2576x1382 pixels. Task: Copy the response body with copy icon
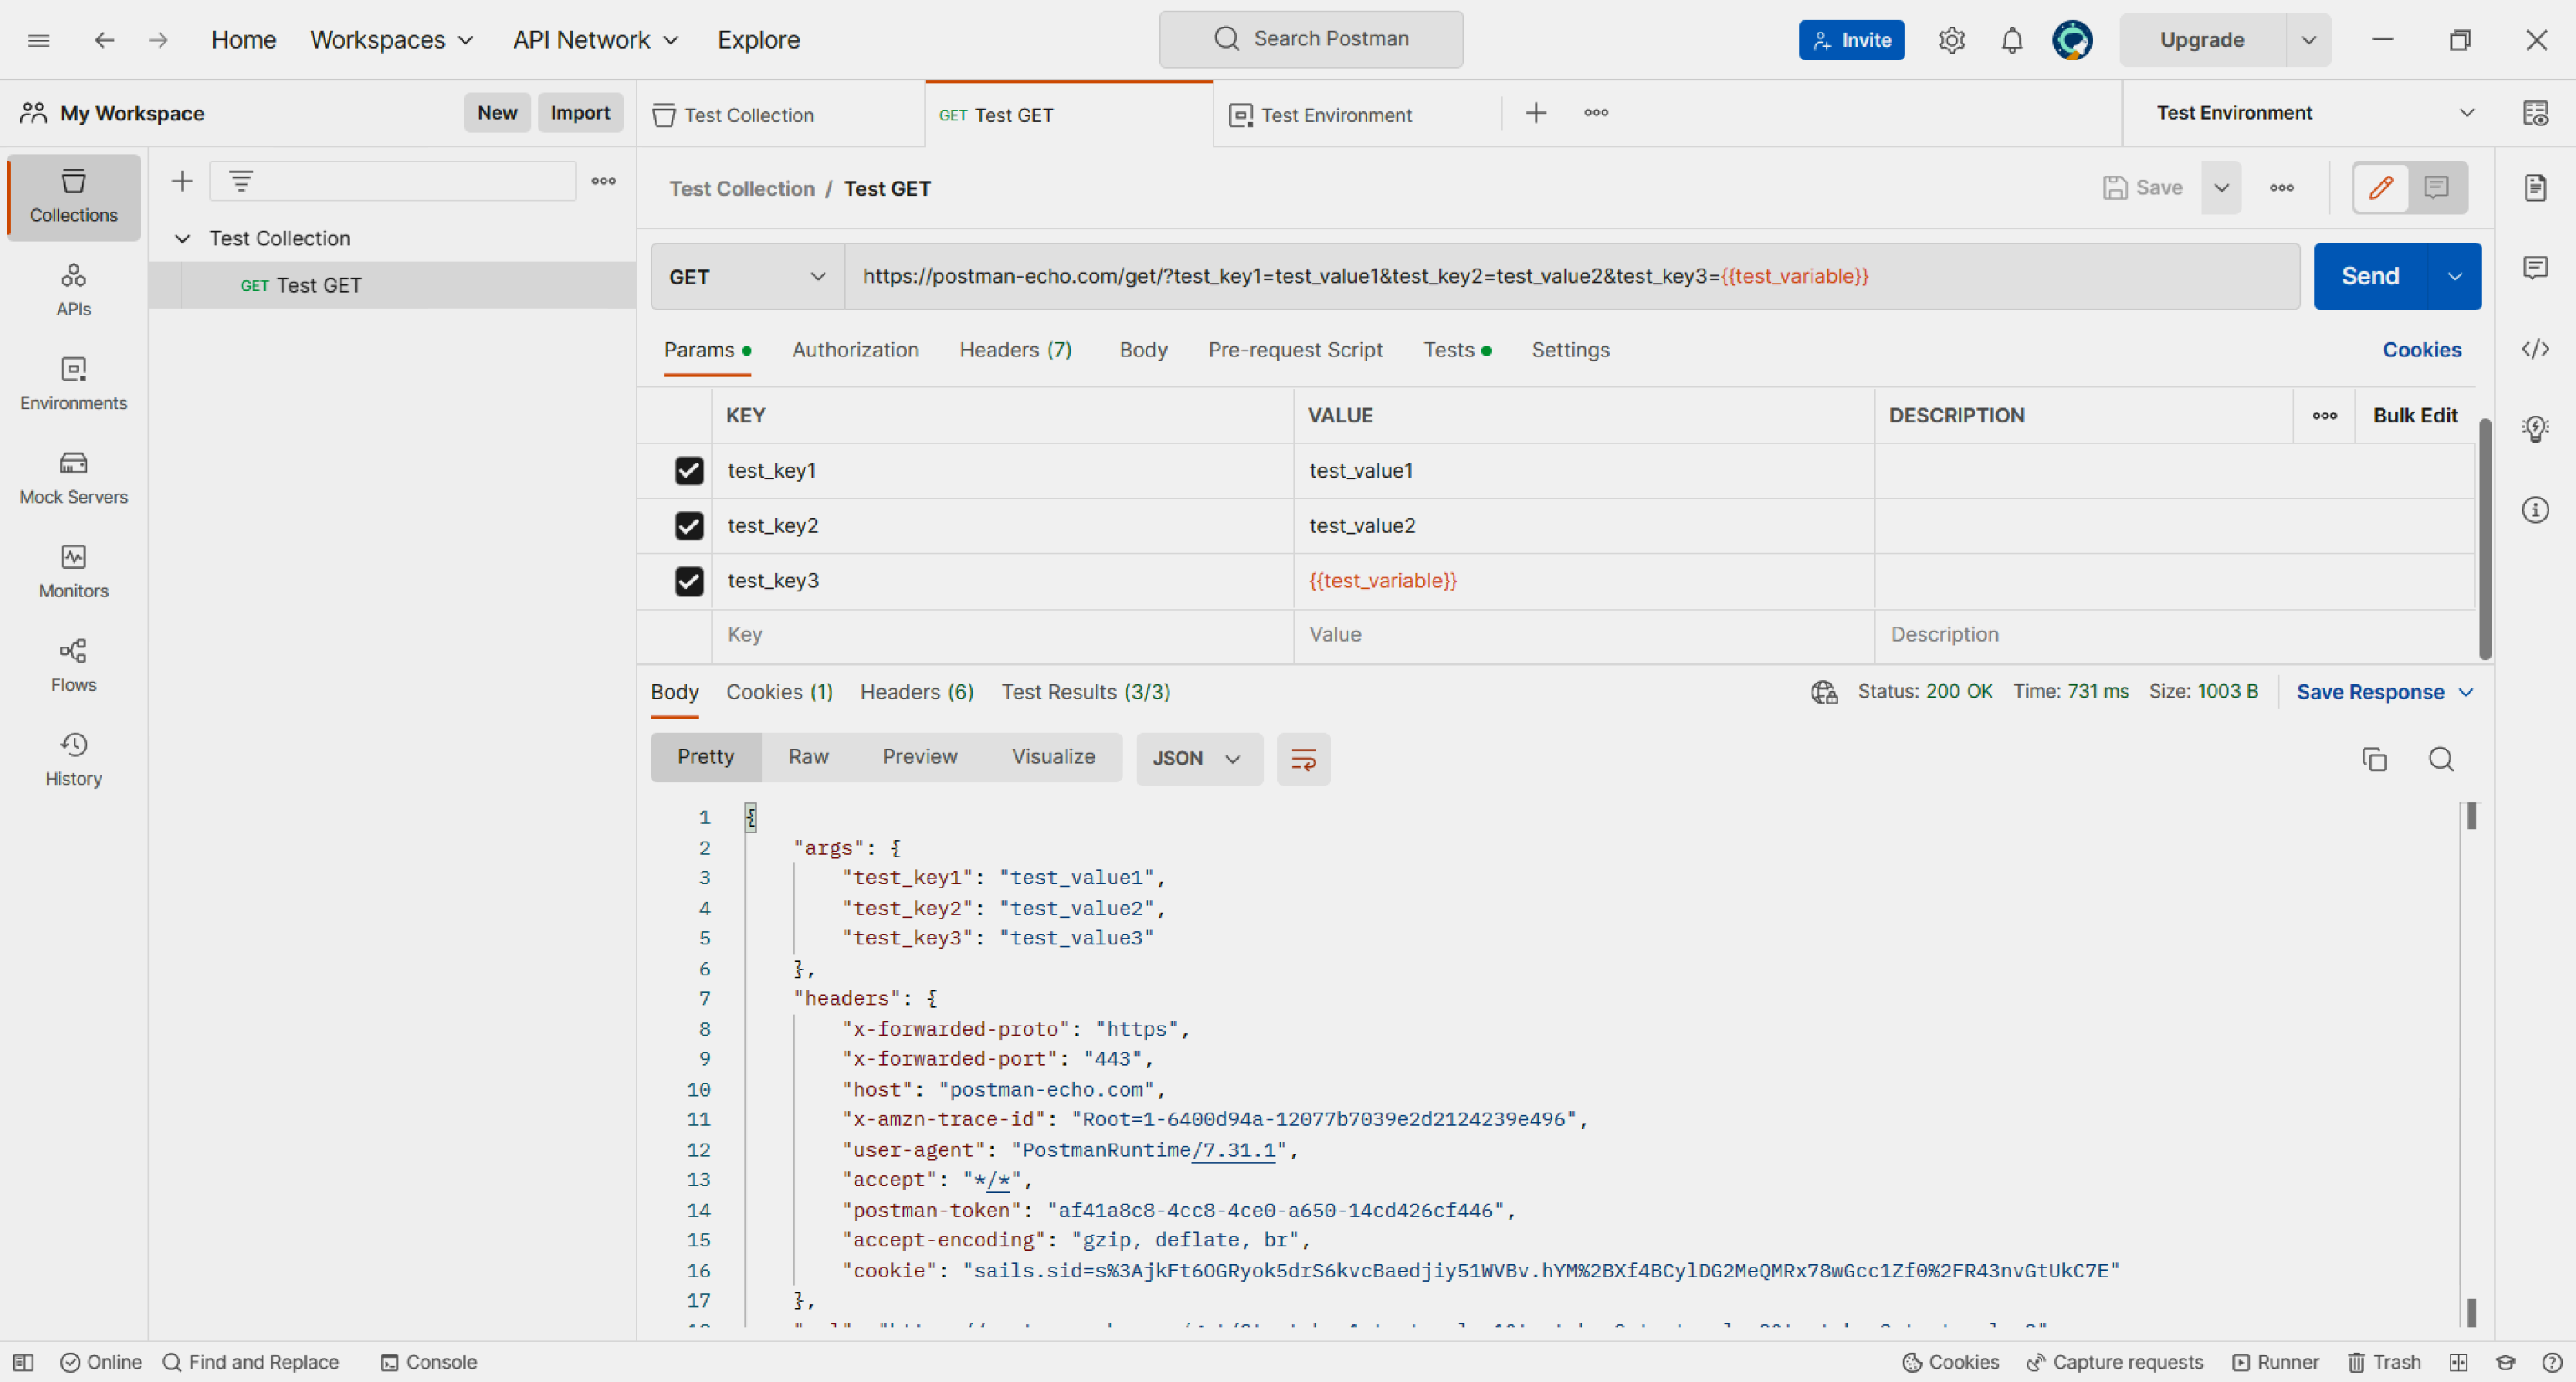(2374, 759)
